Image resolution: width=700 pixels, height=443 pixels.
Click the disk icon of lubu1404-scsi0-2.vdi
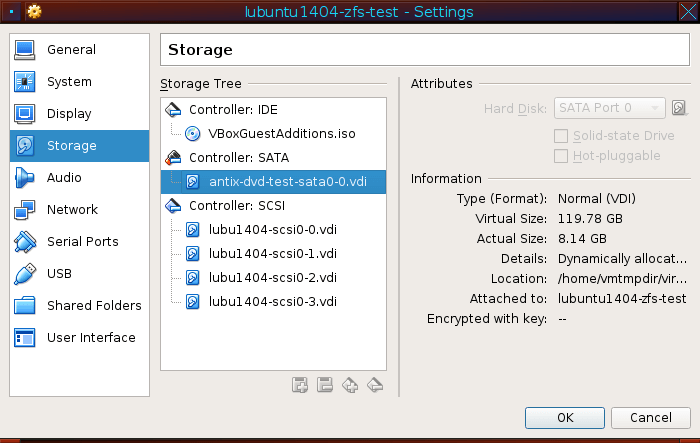[x=192, y=278]
